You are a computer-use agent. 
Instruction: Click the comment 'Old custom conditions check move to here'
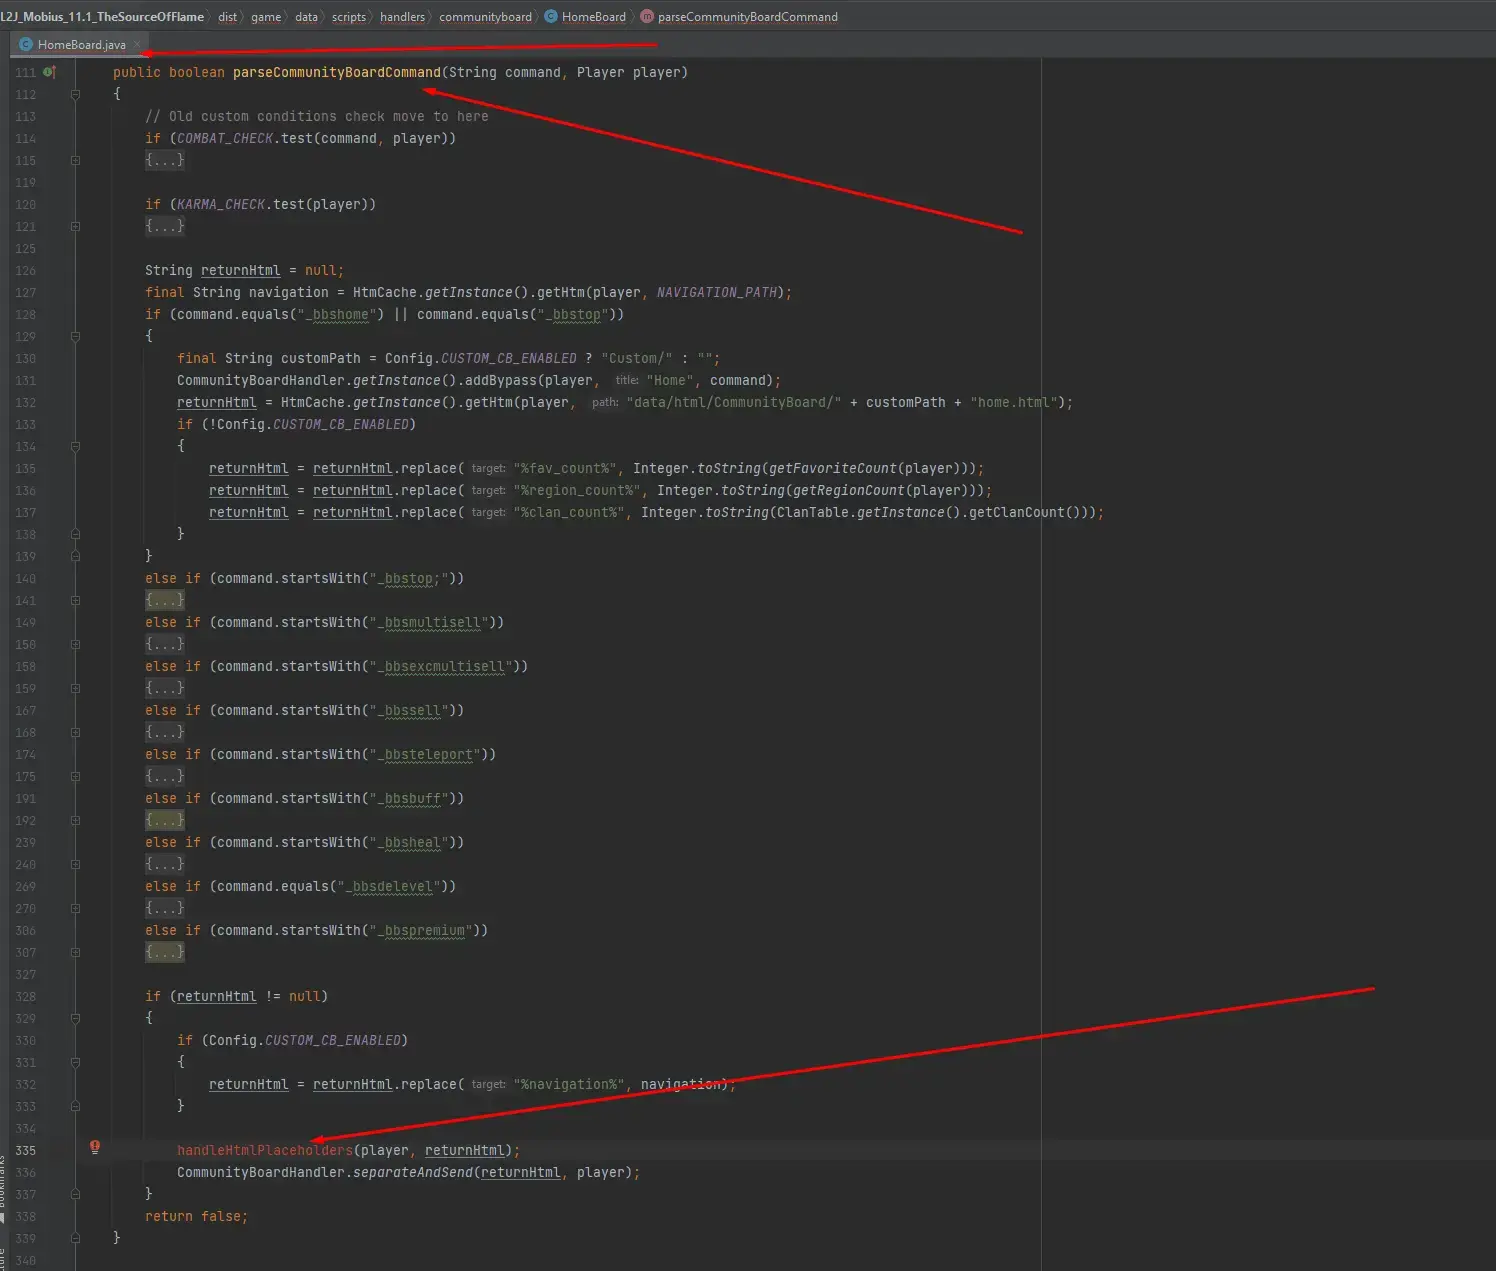(x=317, y=116)
